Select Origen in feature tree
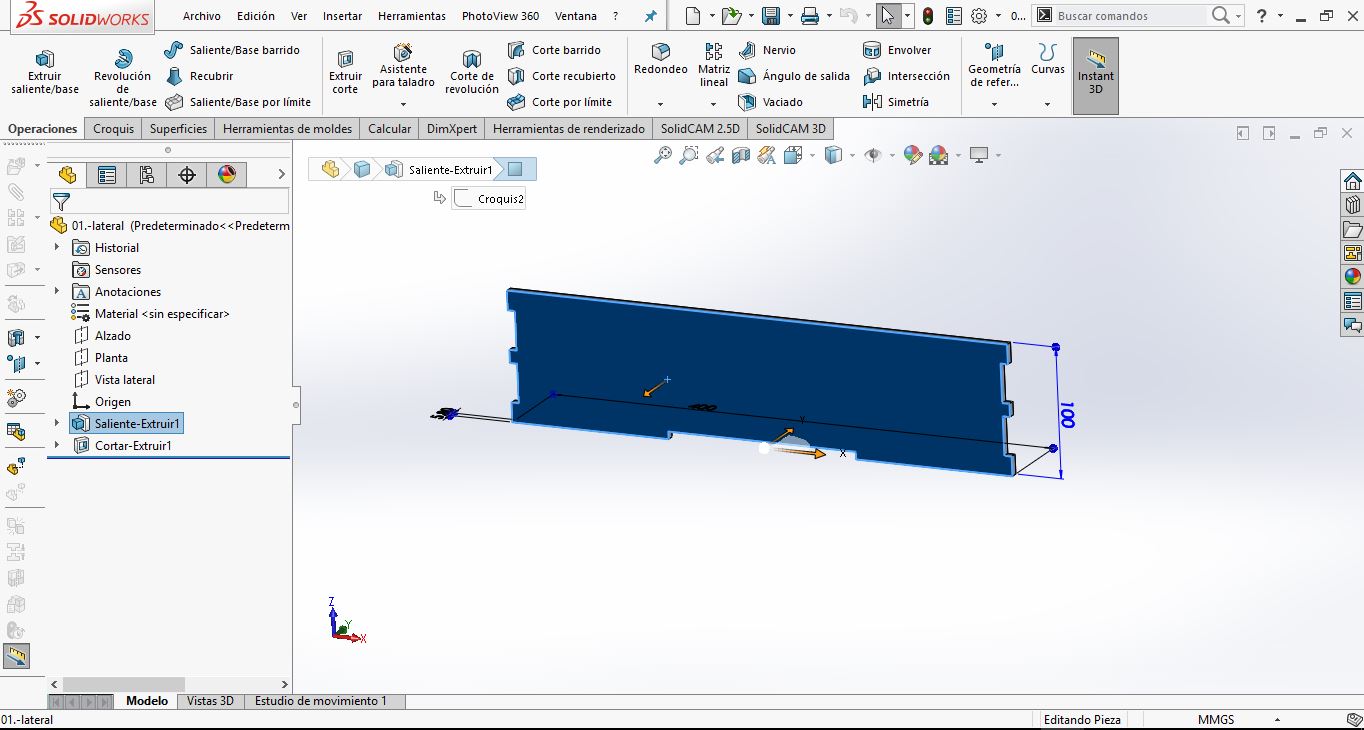 102,401
